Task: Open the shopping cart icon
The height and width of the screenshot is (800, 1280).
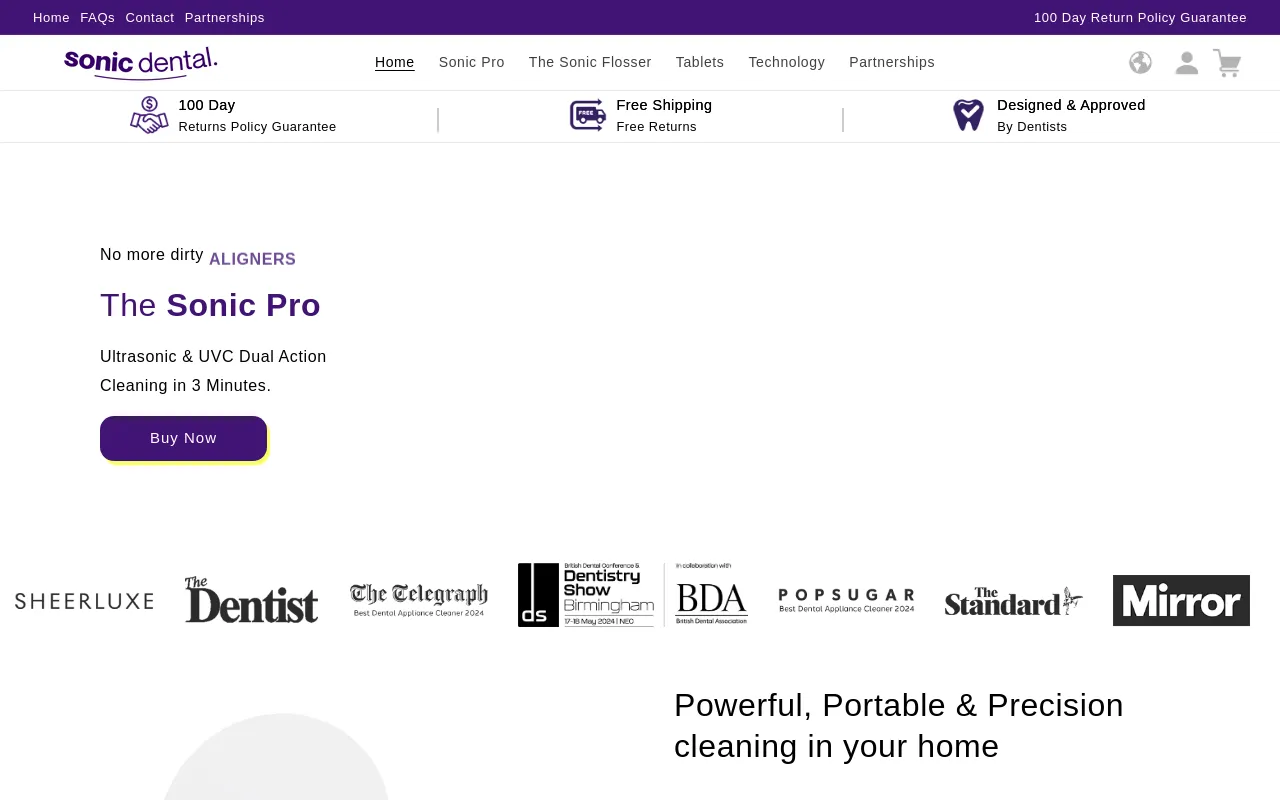Action: coord(1227,63)
